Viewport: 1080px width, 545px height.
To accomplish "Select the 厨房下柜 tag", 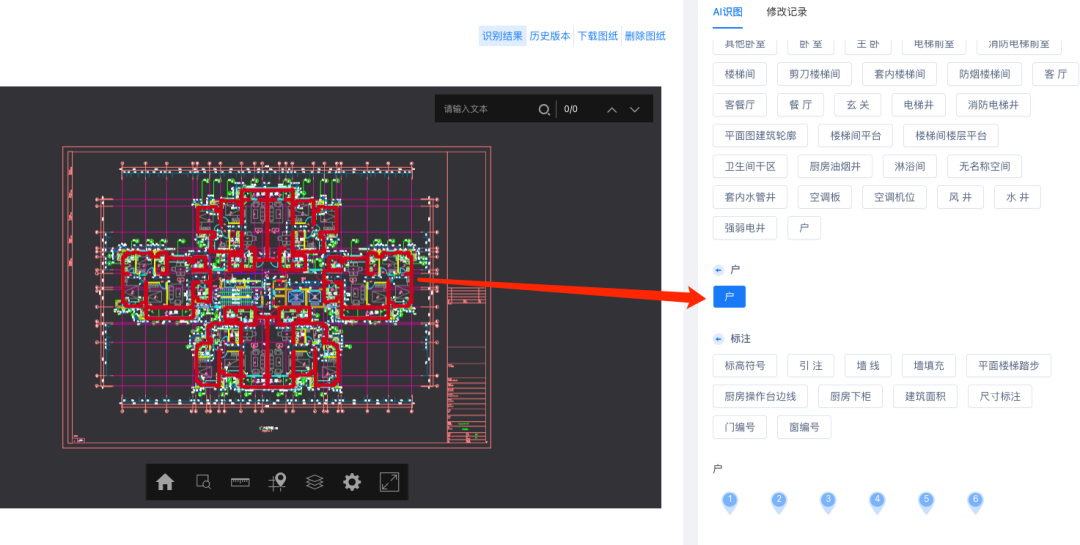I will pos(850,396).
